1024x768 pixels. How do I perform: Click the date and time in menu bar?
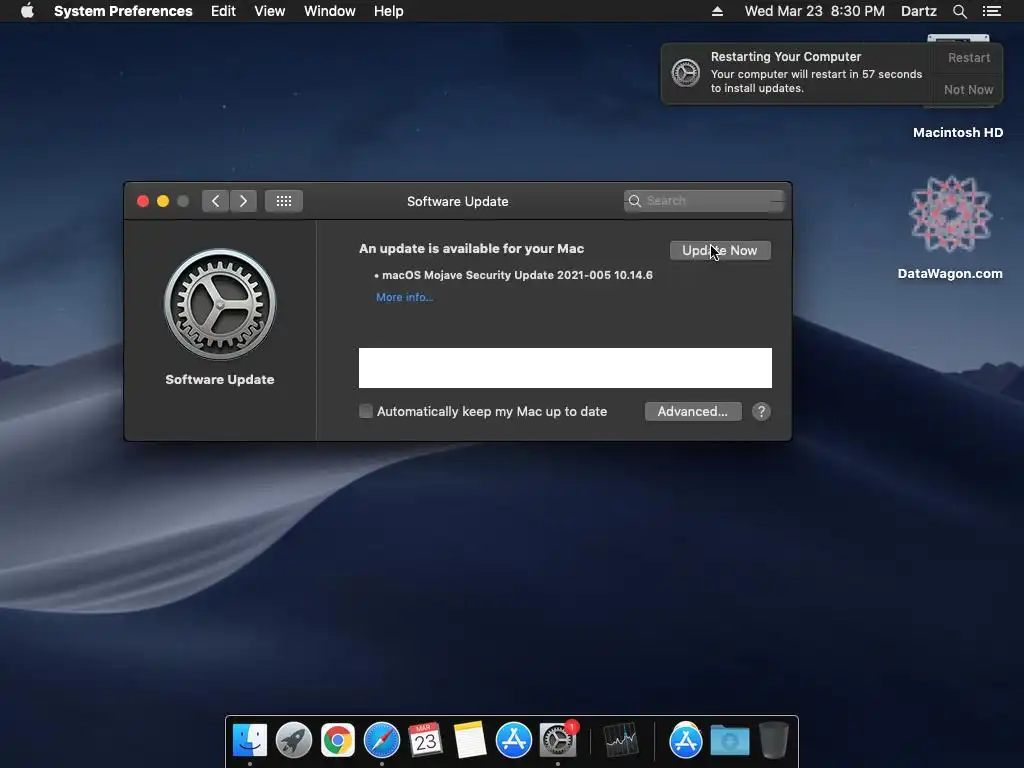814,11
